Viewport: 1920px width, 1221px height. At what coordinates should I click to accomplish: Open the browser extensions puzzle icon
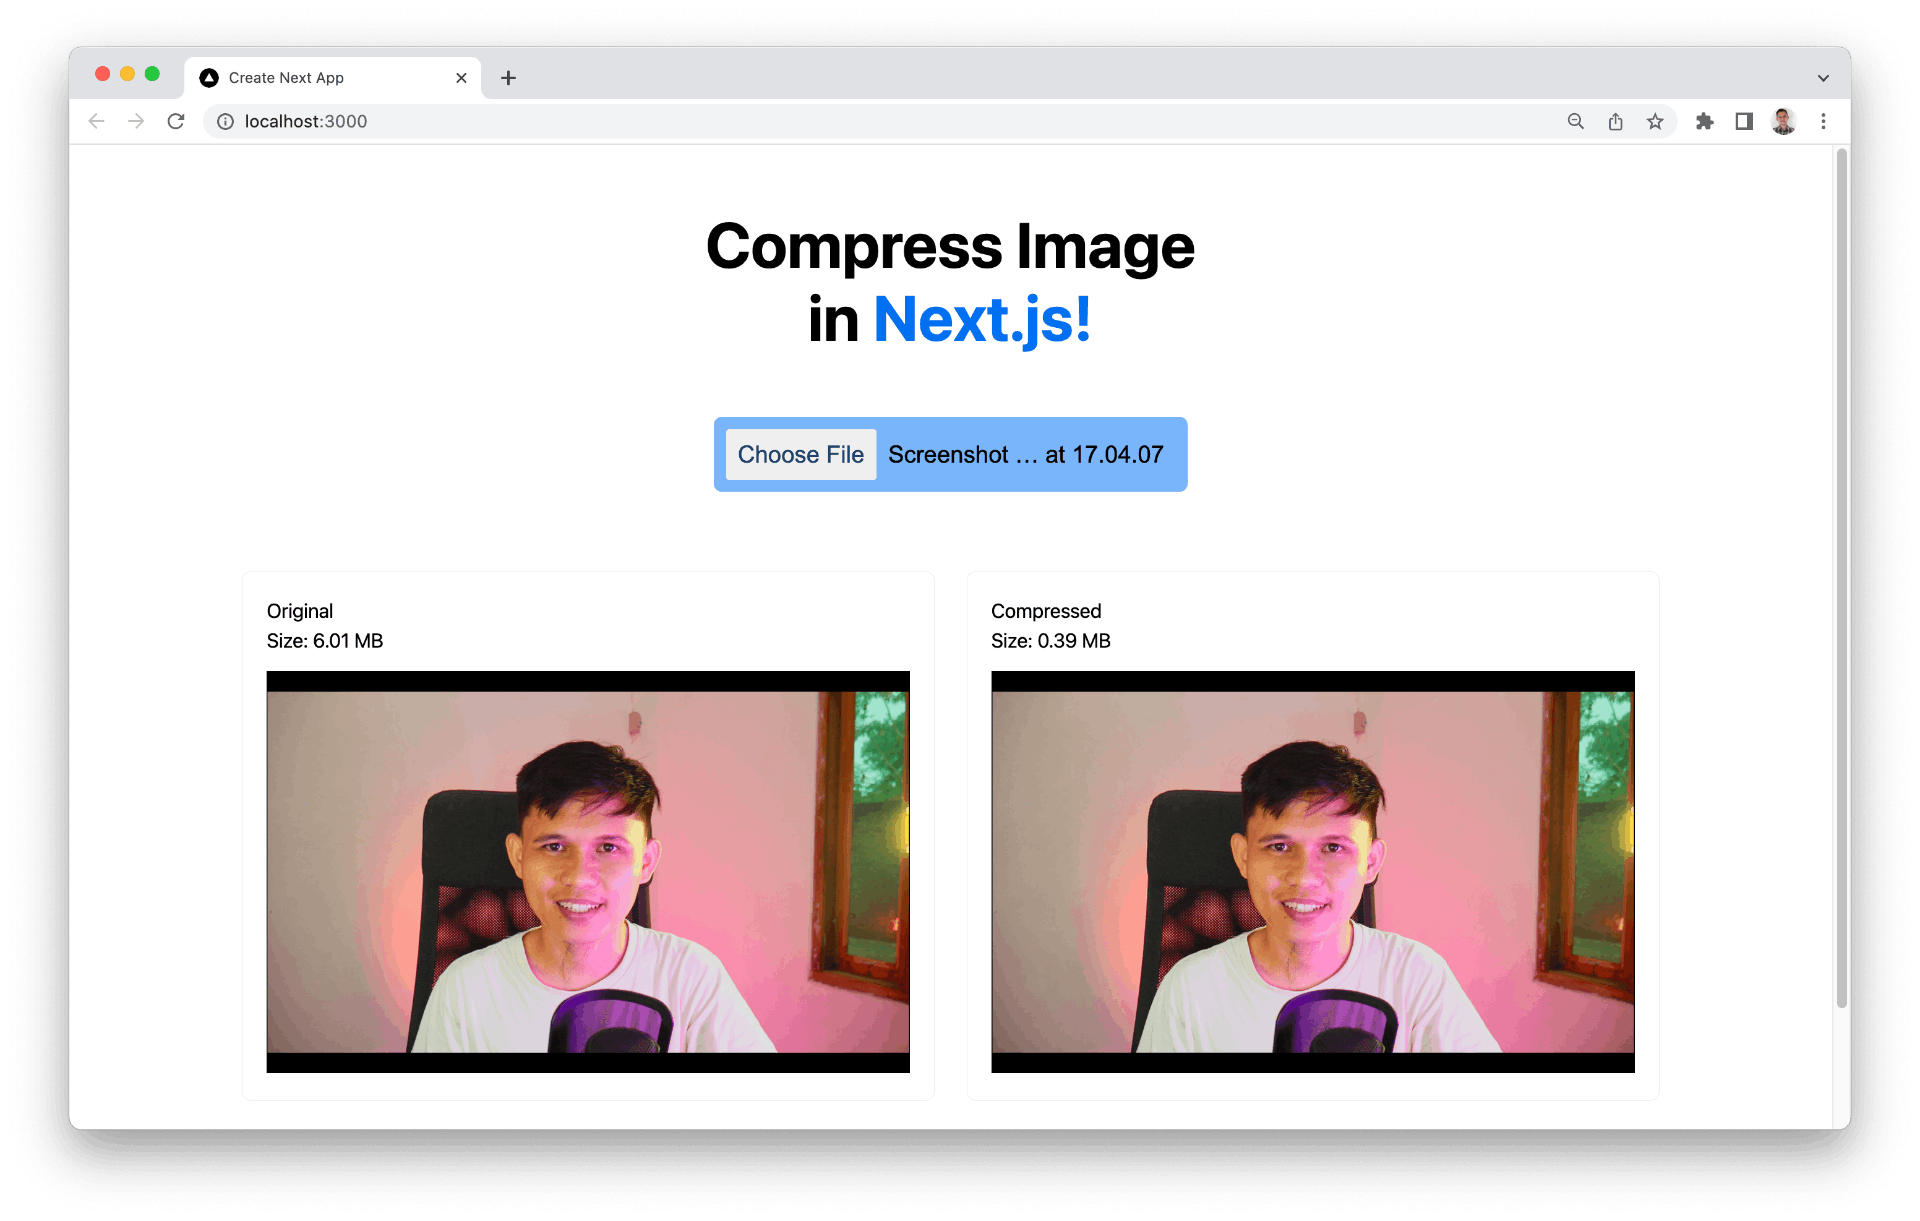[1705, 121]
